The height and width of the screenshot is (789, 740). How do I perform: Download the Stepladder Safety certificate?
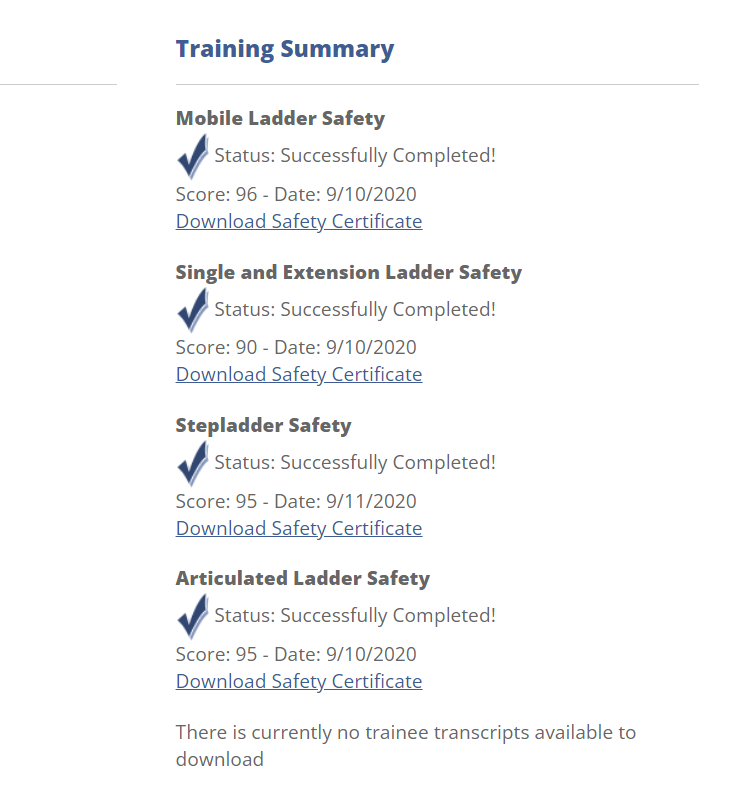(299, 528)
